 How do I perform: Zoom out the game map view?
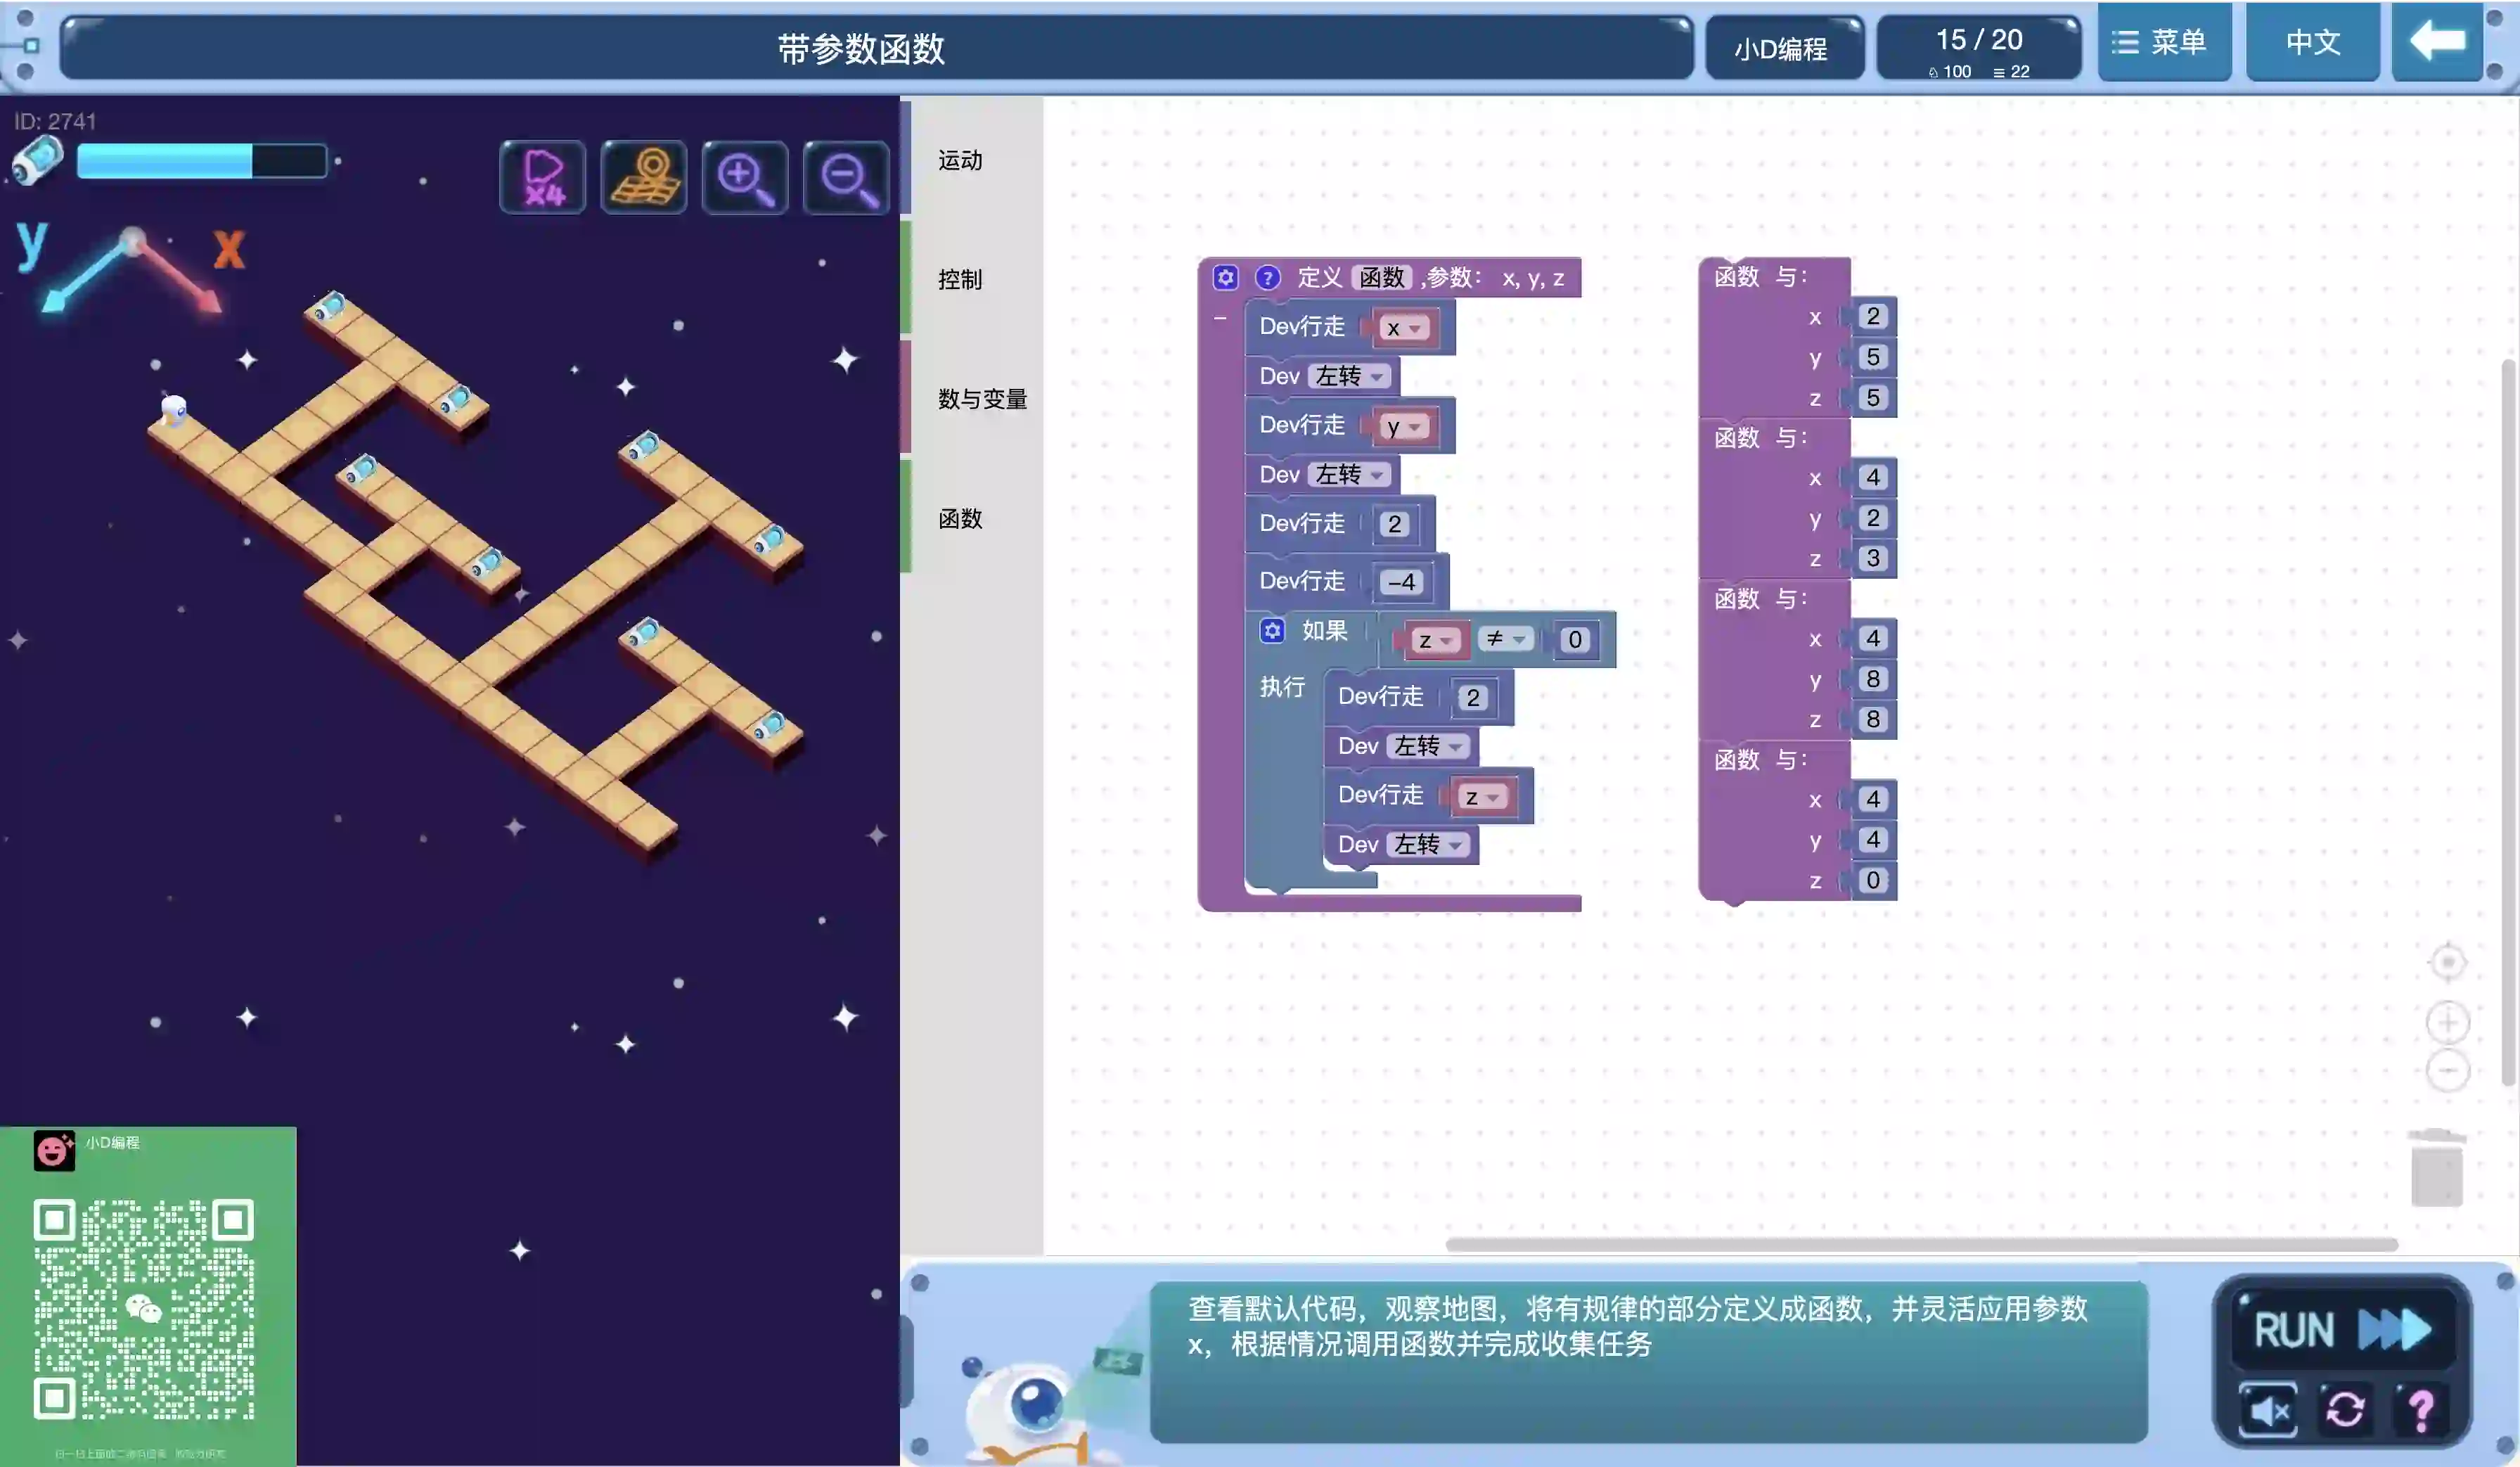(x=846, y=177)
